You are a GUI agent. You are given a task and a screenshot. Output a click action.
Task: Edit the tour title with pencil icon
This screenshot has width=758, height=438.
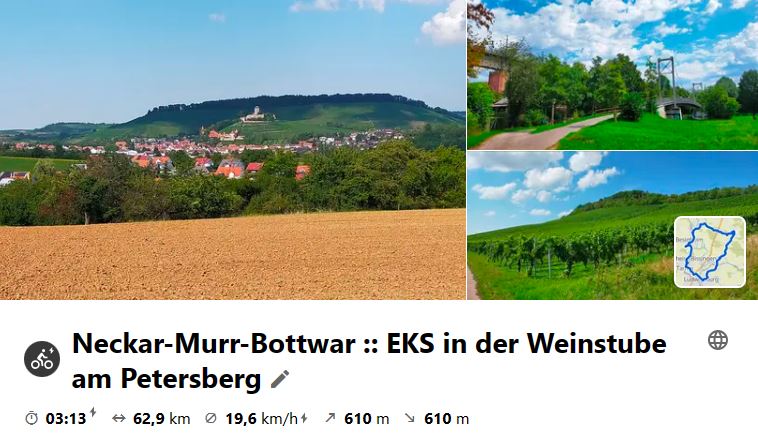tap(280, 379)
